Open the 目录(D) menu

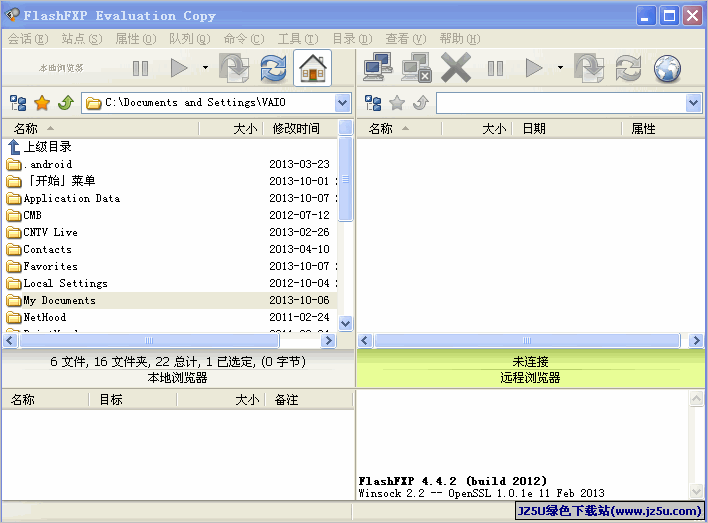click(353, 39)
